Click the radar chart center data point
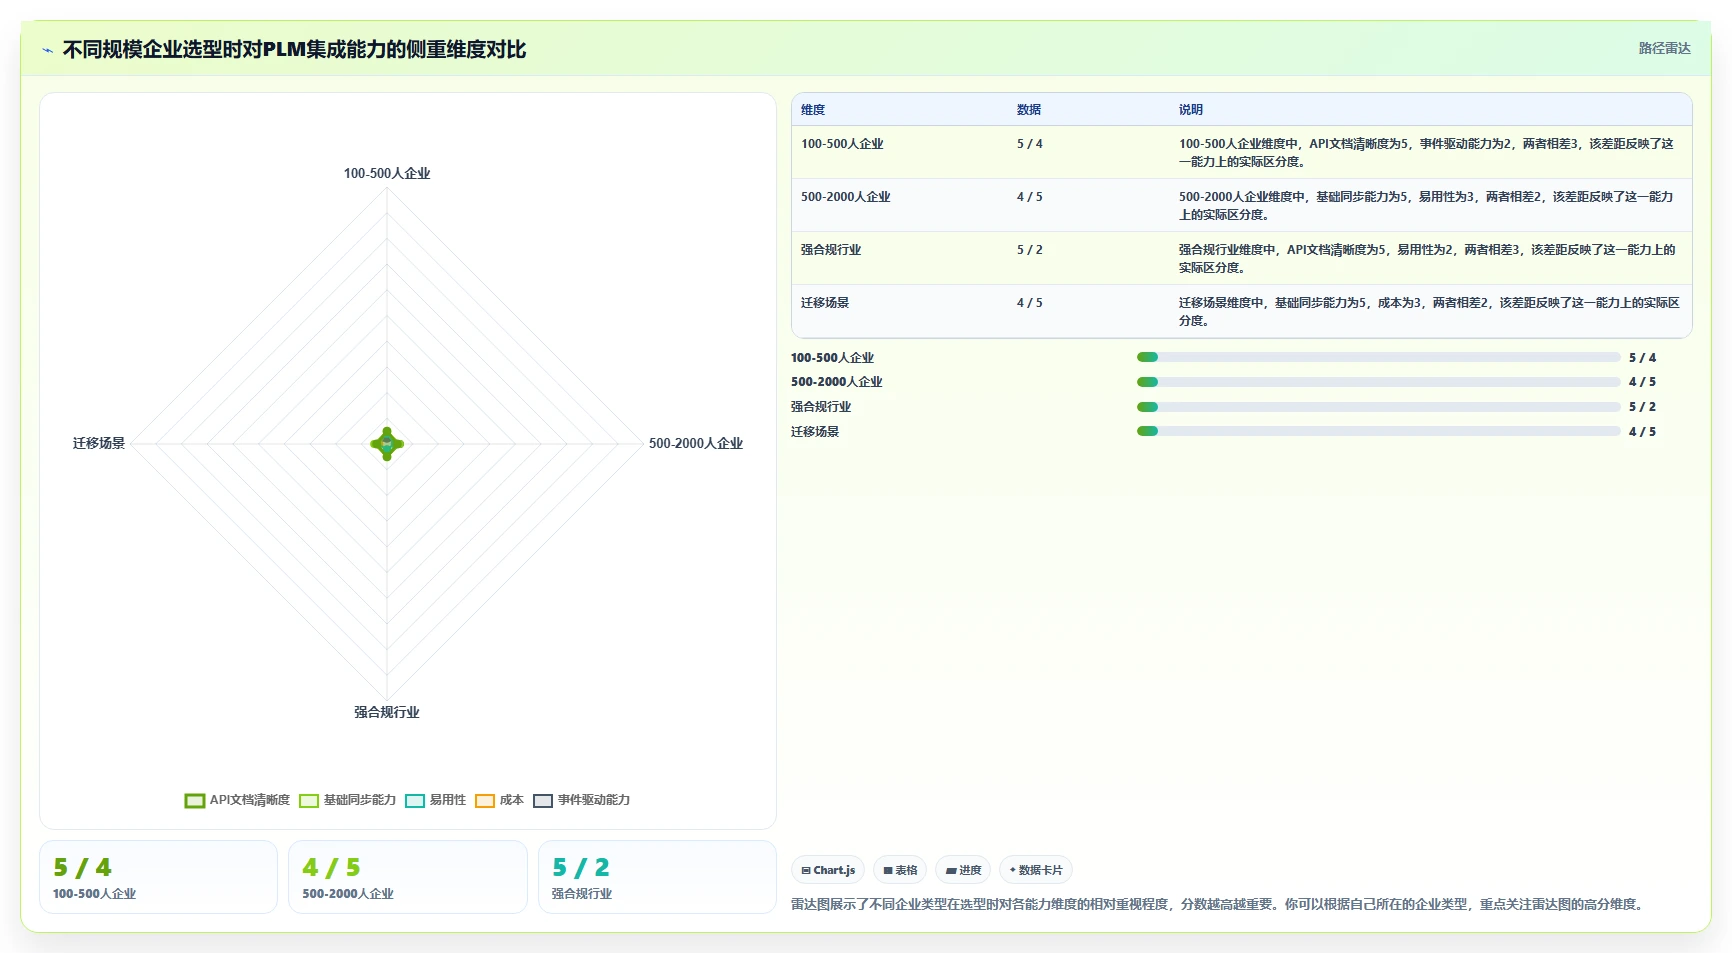The width and height of the screenshot is (1732, 953). 387,444
